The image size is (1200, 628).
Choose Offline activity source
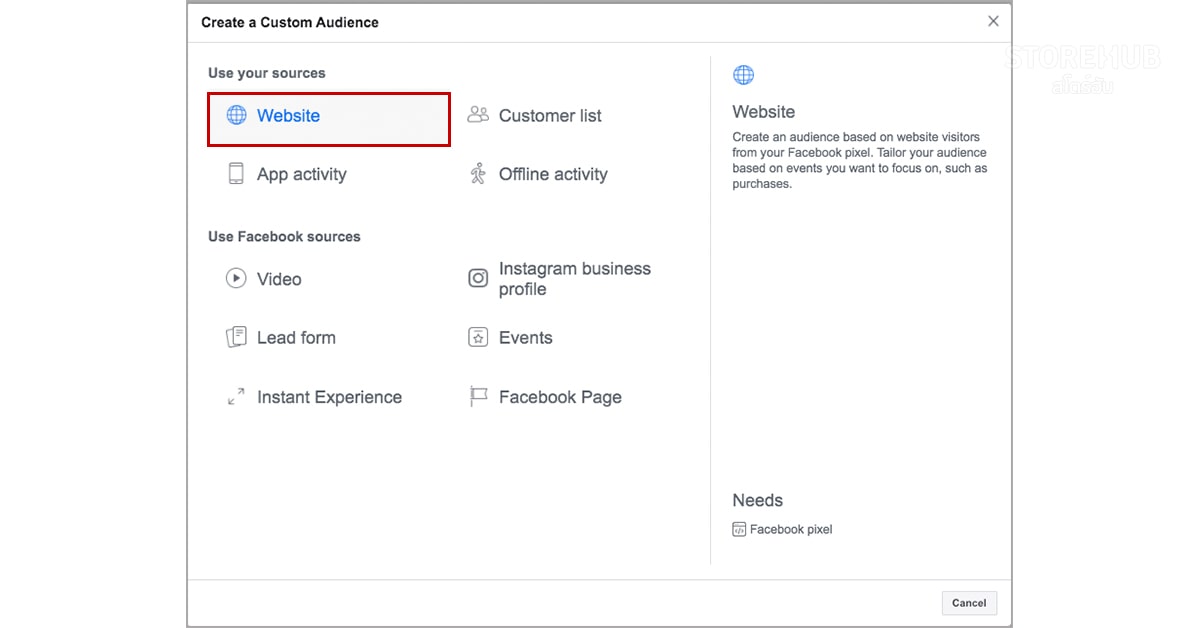(x=553, y=174)
